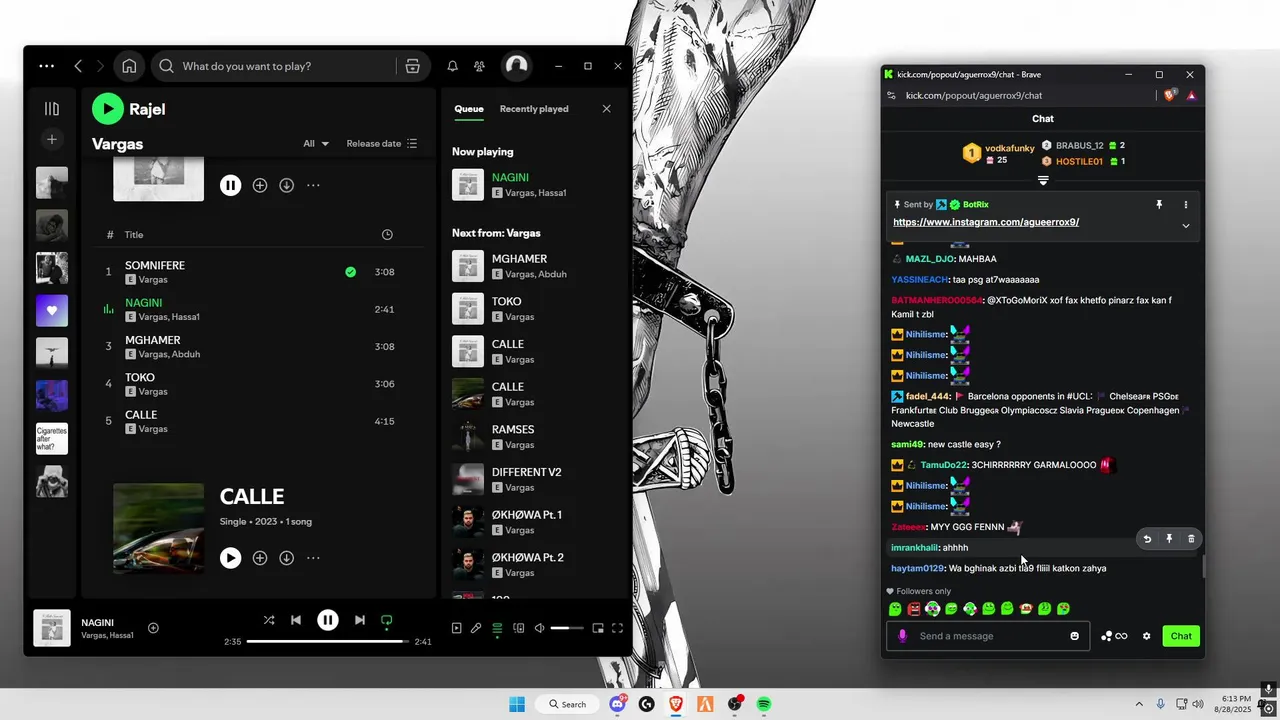Image resolution: width=1280 pixels, height=720 pixels.
Task: Click the Send a message field
Action: point(988,636)
